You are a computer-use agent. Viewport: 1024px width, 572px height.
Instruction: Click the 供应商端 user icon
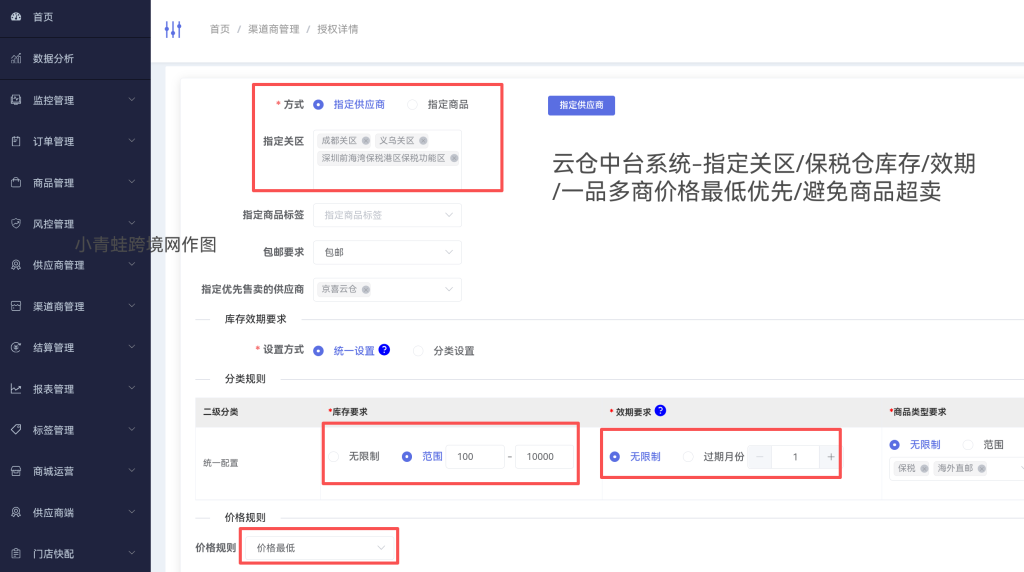tap(16, 513)
